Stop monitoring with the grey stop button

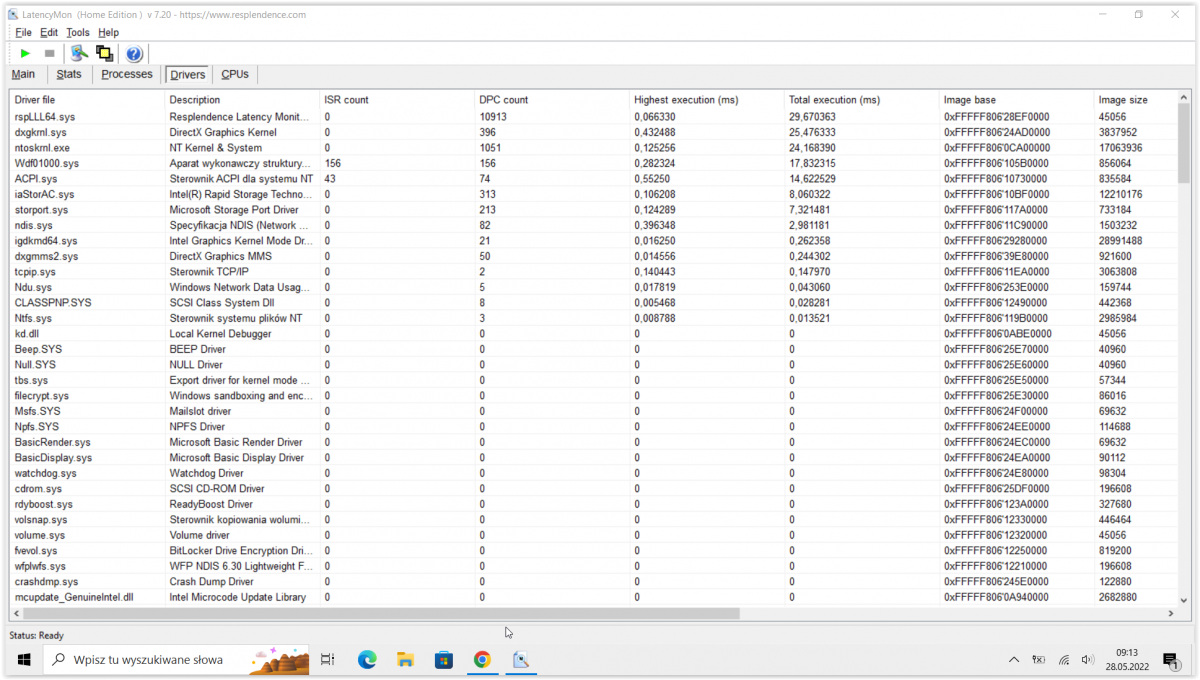click(x=49, y=53)
